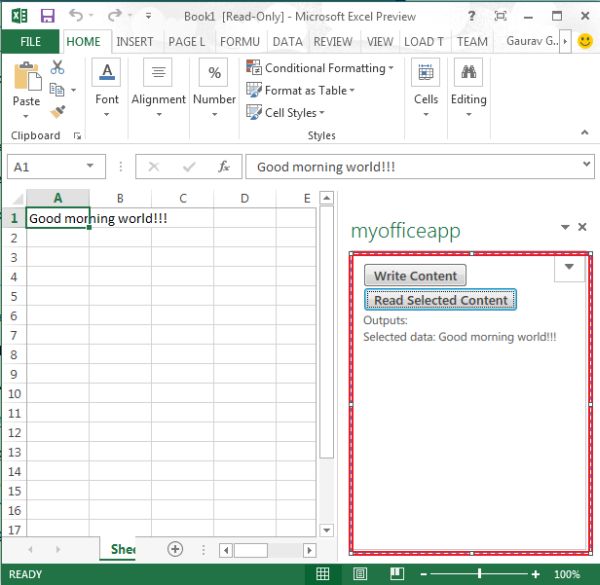Click Write Content button
Screen dimensions: 600x585
tap(415, 275)
